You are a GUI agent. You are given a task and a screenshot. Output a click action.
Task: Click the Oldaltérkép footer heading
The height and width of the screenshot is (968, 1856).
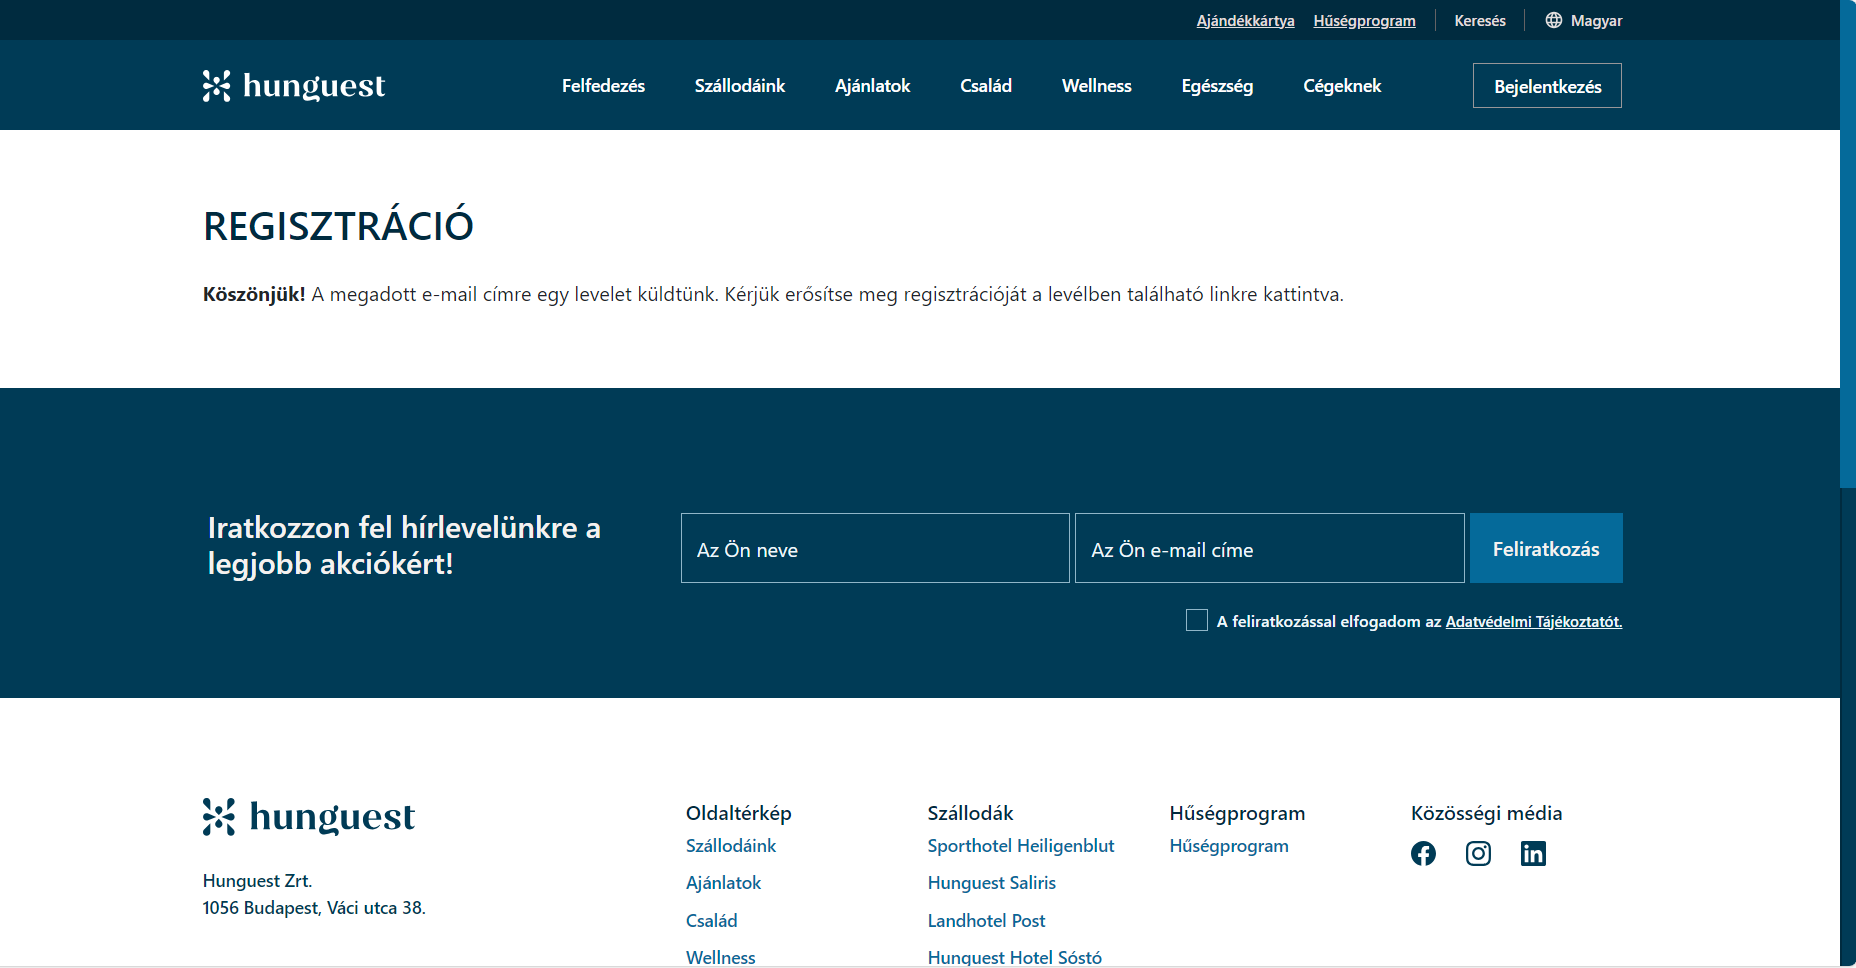point(738,813)
